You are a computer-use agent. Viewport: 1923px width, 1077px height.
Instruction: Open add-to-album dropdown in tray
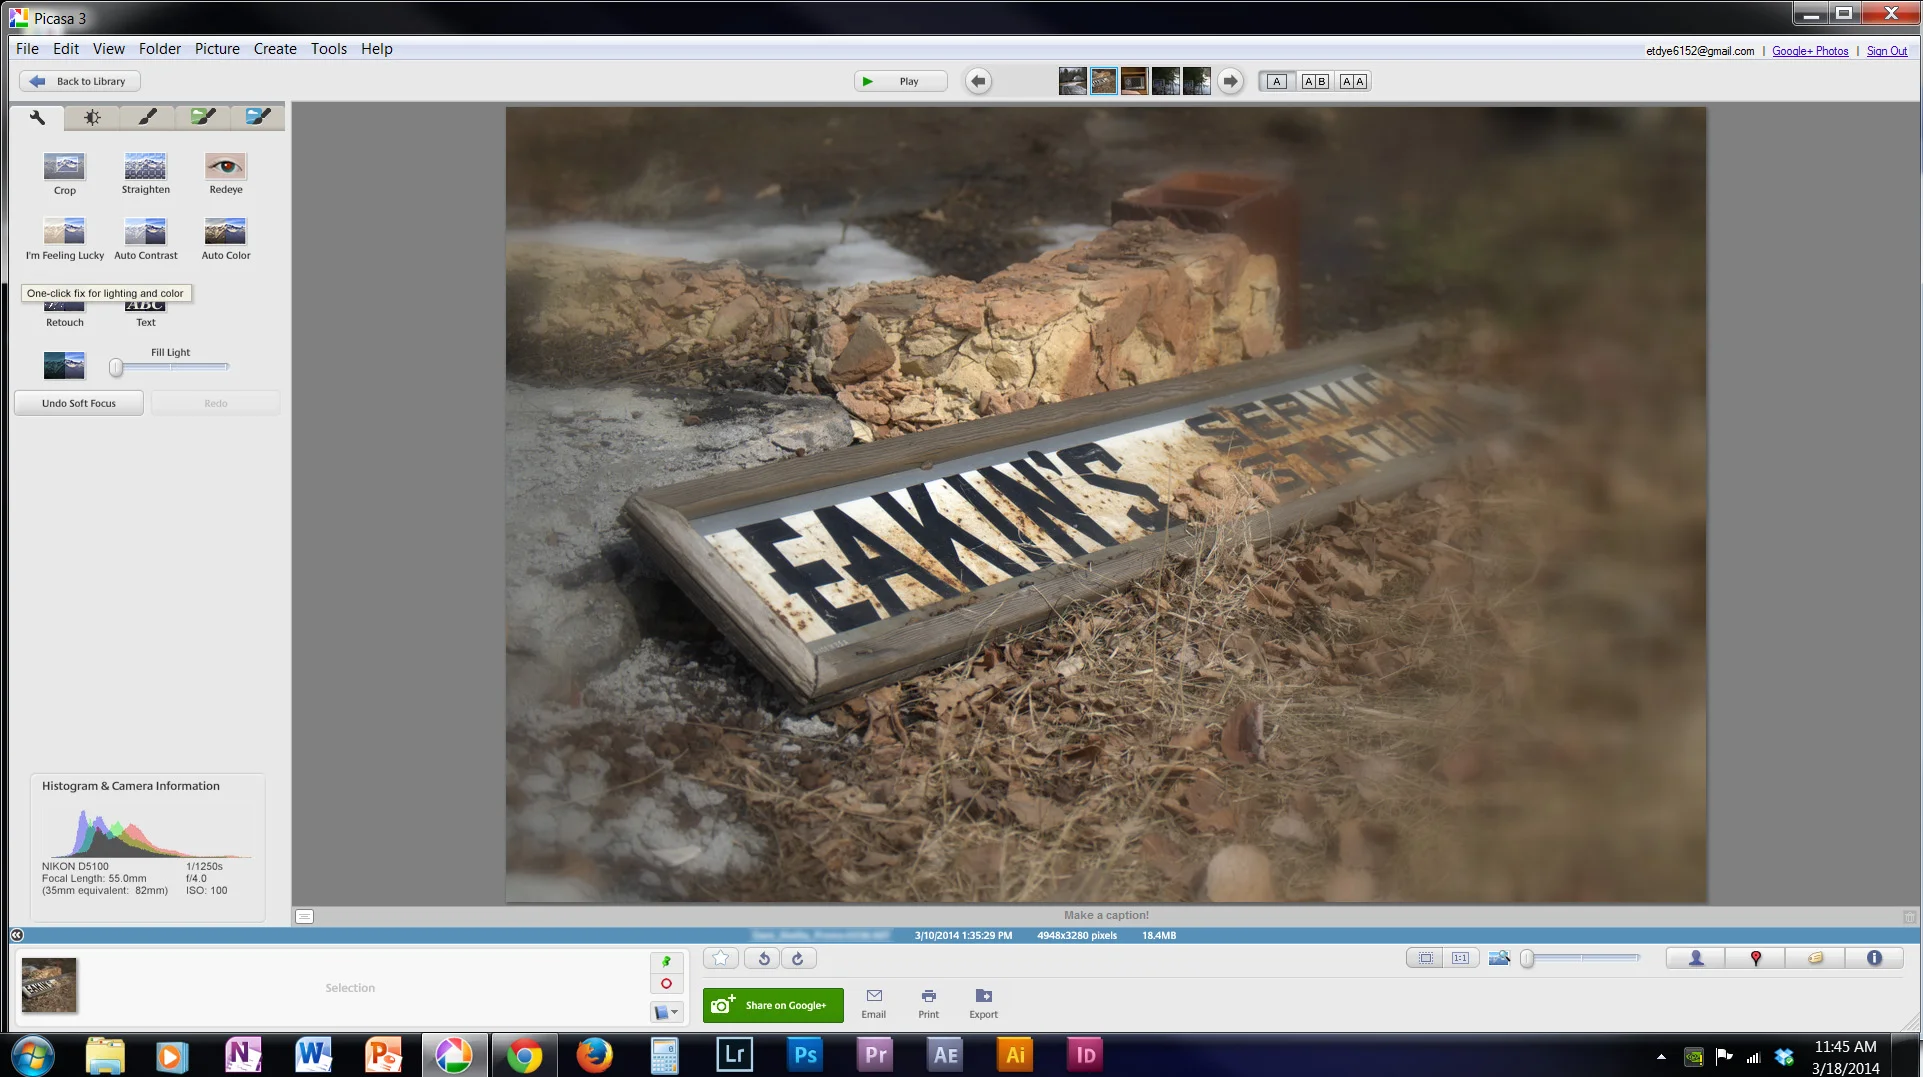click(666, 1012)
